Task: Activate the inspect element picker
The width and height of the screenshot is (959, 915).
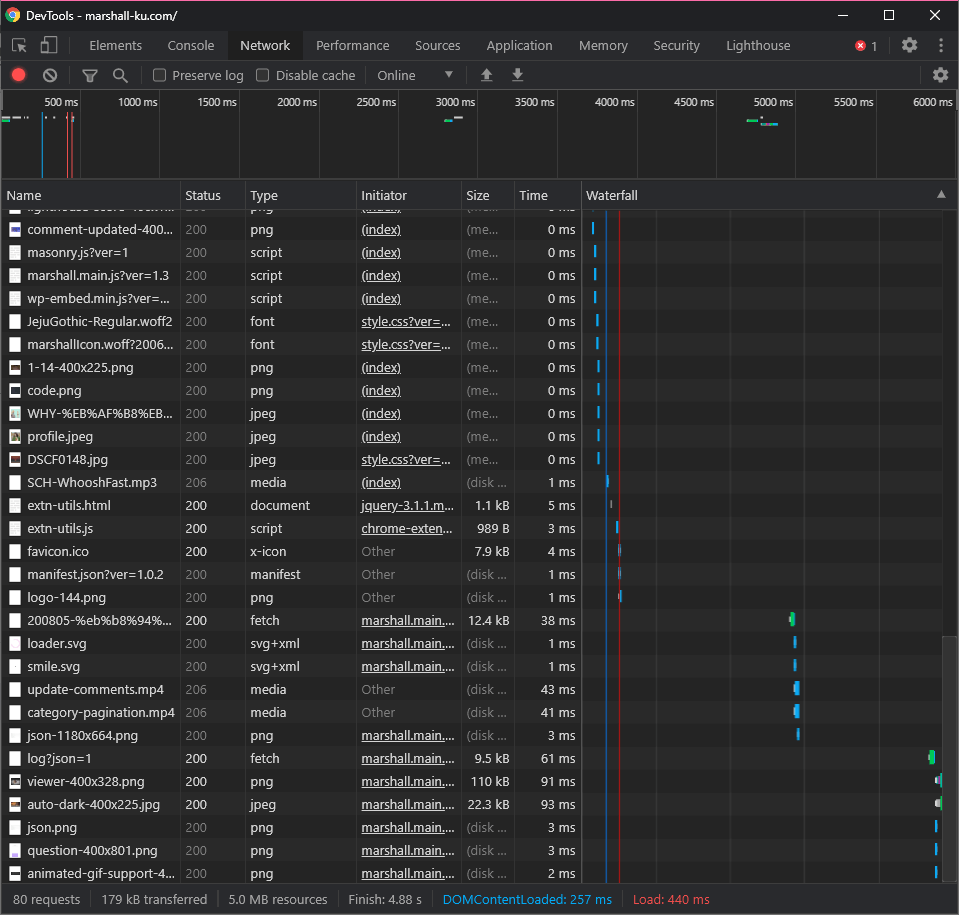Action: coord(19,45)
